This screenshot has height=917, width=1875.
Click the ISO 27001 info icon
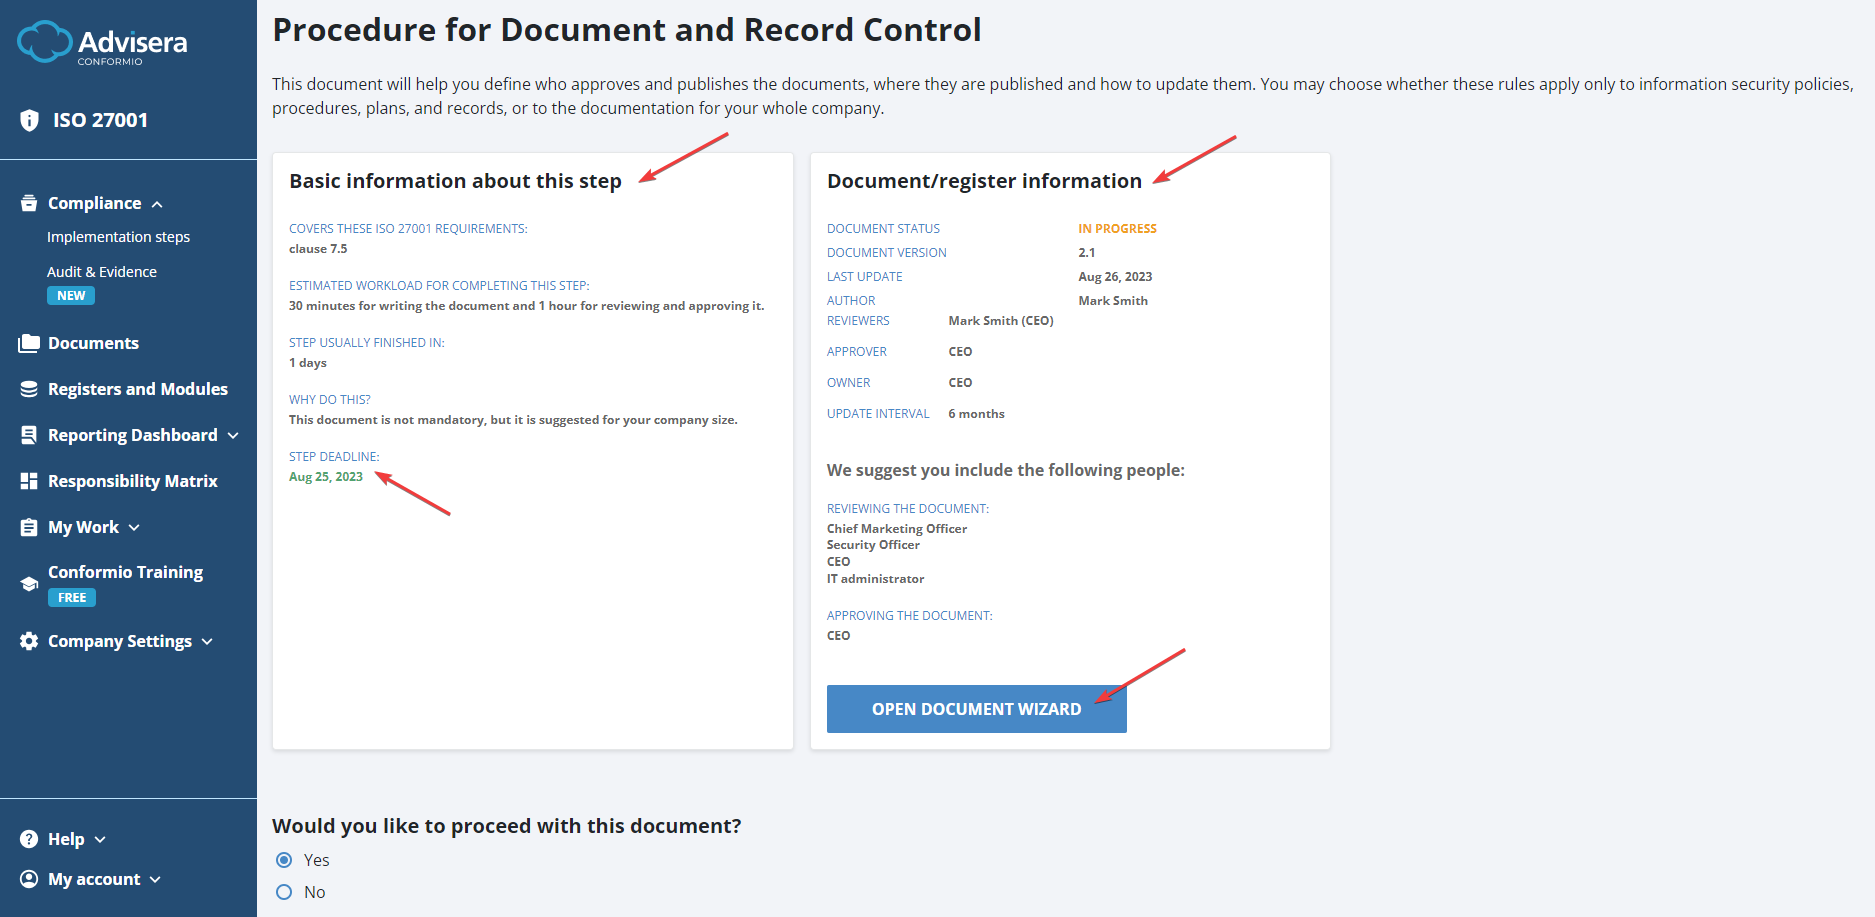pos(29,119)
